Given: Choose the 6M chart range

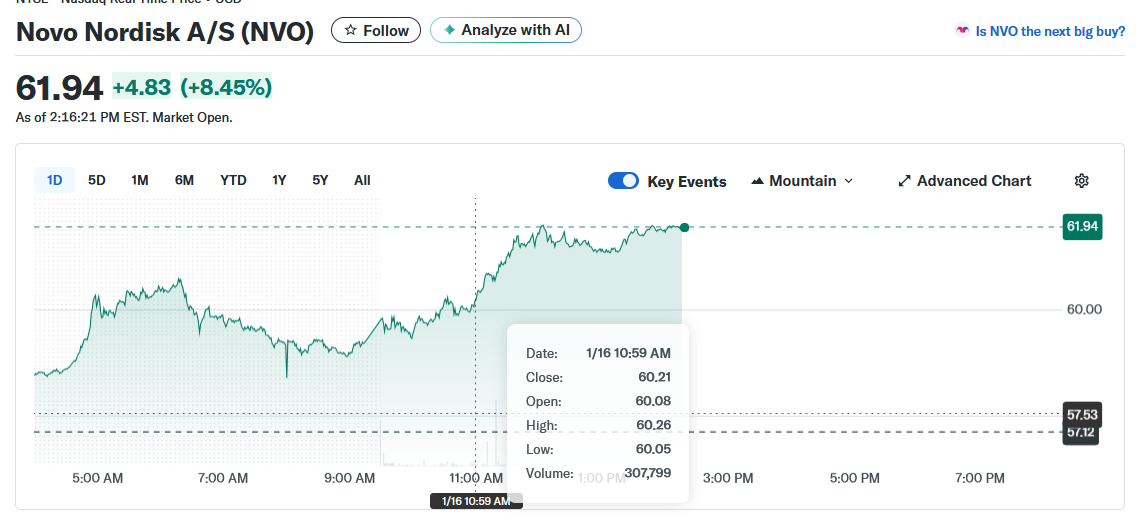Looking at the screenshot, I should [x=184, y=180].
